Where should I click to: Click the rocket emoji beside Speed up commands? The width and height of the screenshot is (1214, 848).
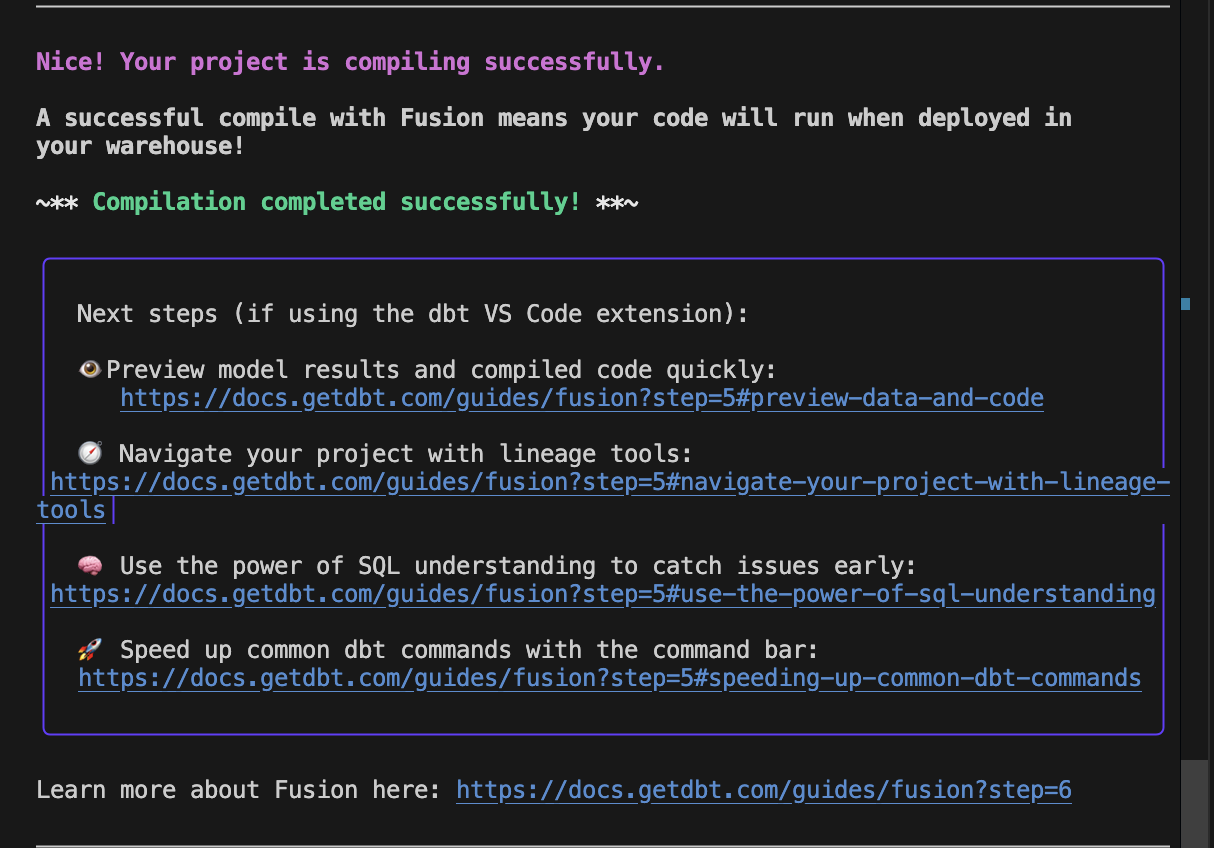point(90,650)
